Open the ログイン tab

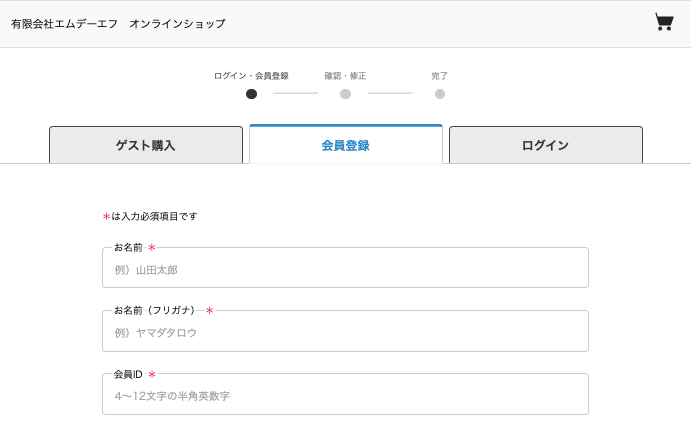[545, 145]
